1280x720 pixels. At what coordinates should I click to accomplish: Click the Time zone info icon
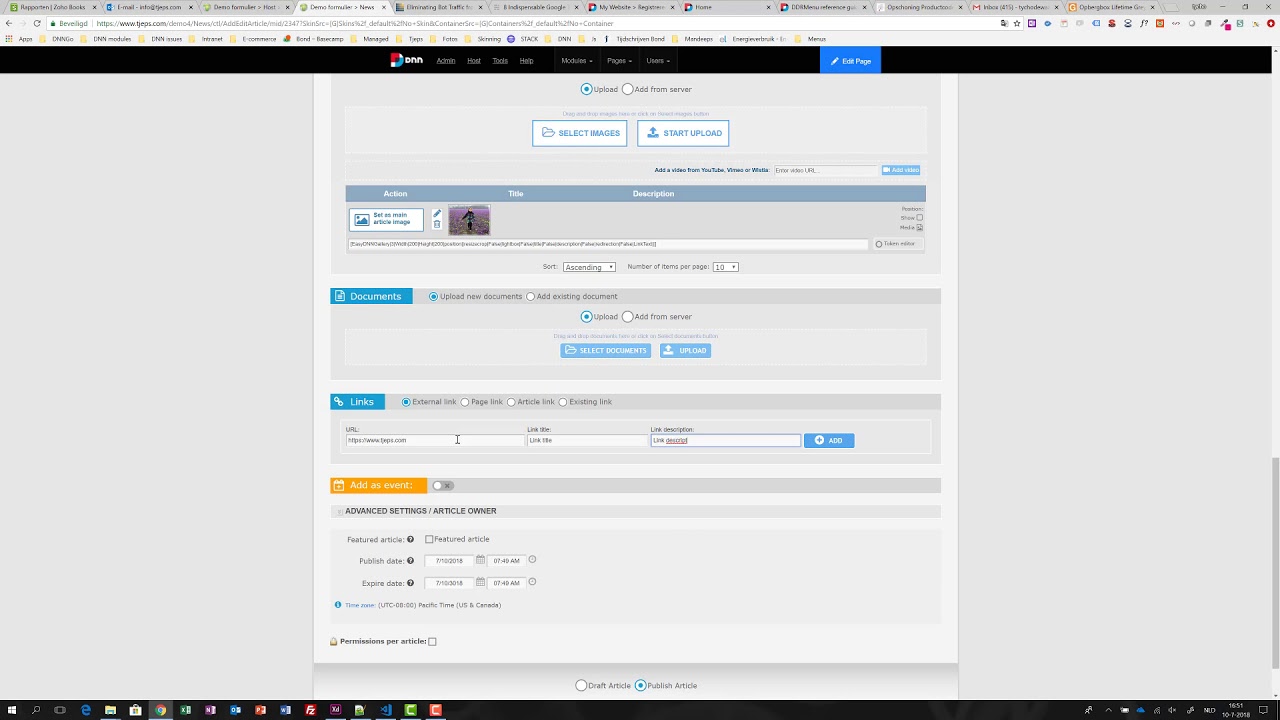(x=338, y=605)
